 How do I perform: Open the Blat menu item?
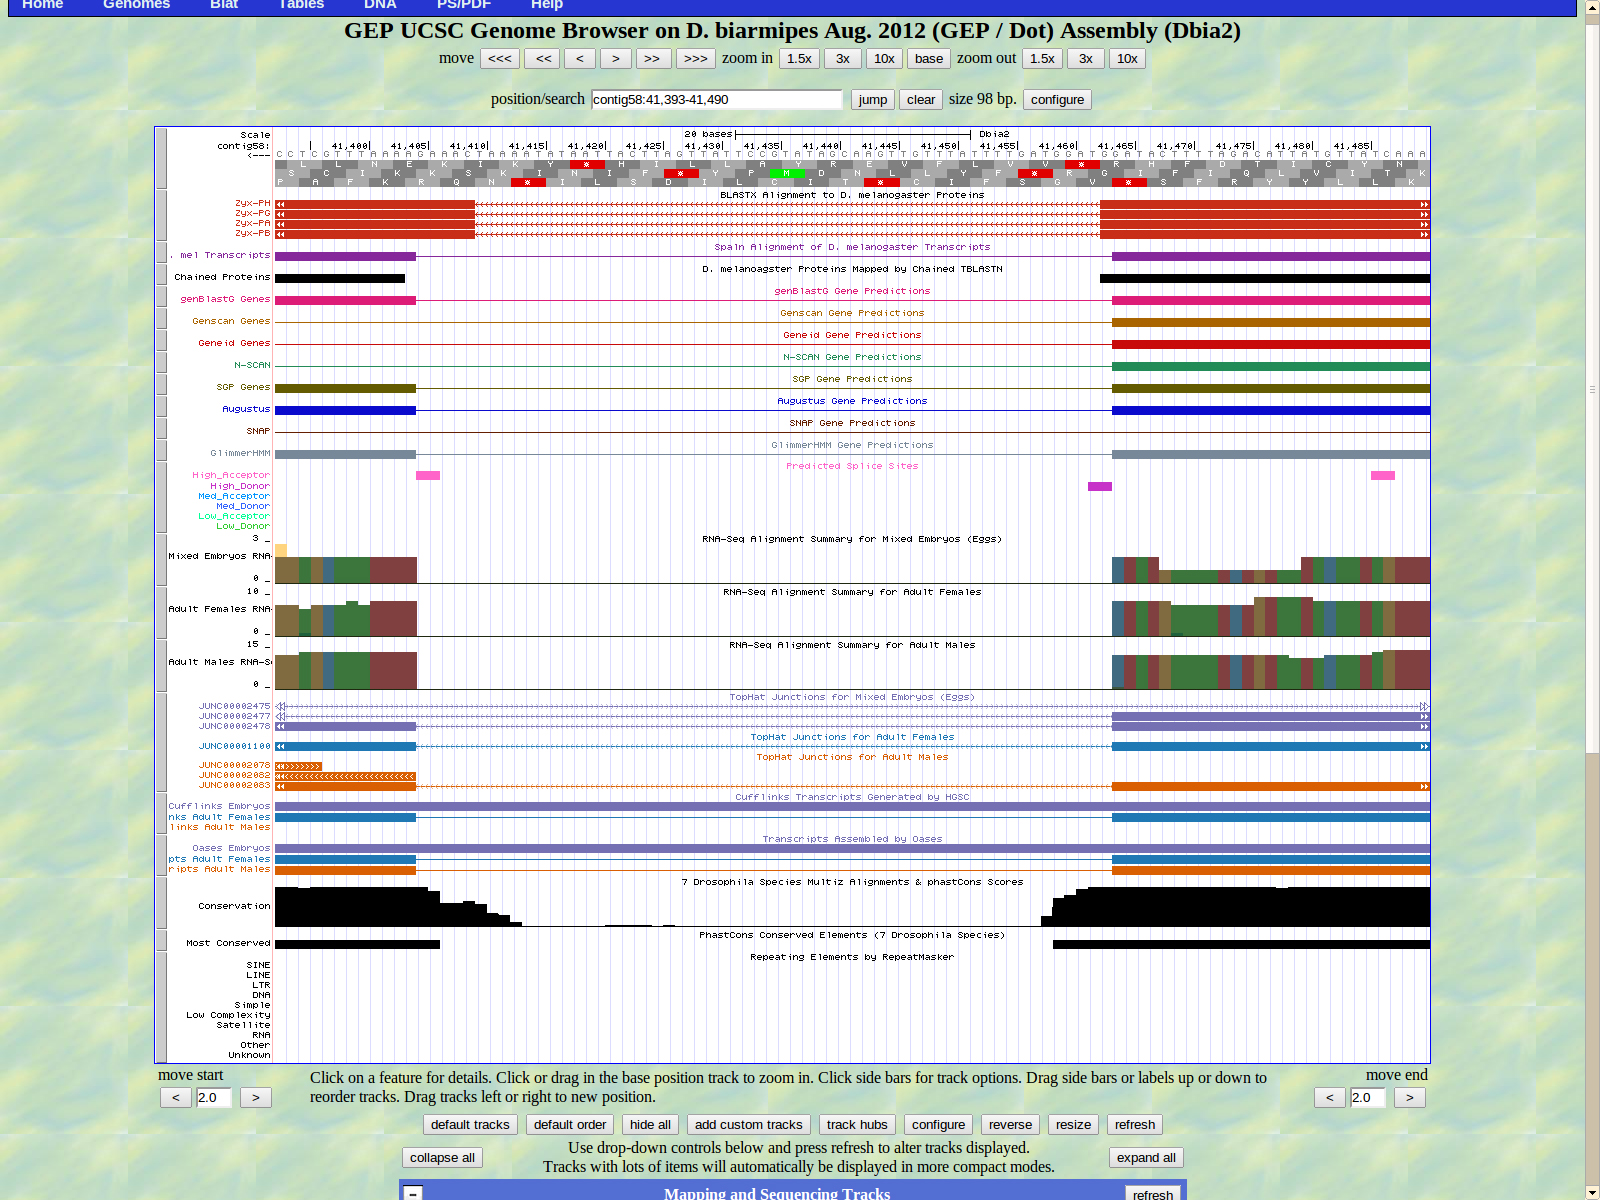[x=224, y=4]
